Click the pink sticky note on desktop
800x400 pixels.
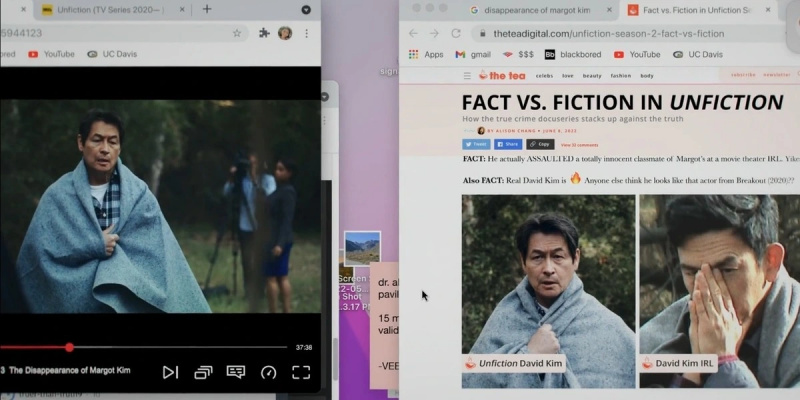pyautogui.click(x=384, y=325)
